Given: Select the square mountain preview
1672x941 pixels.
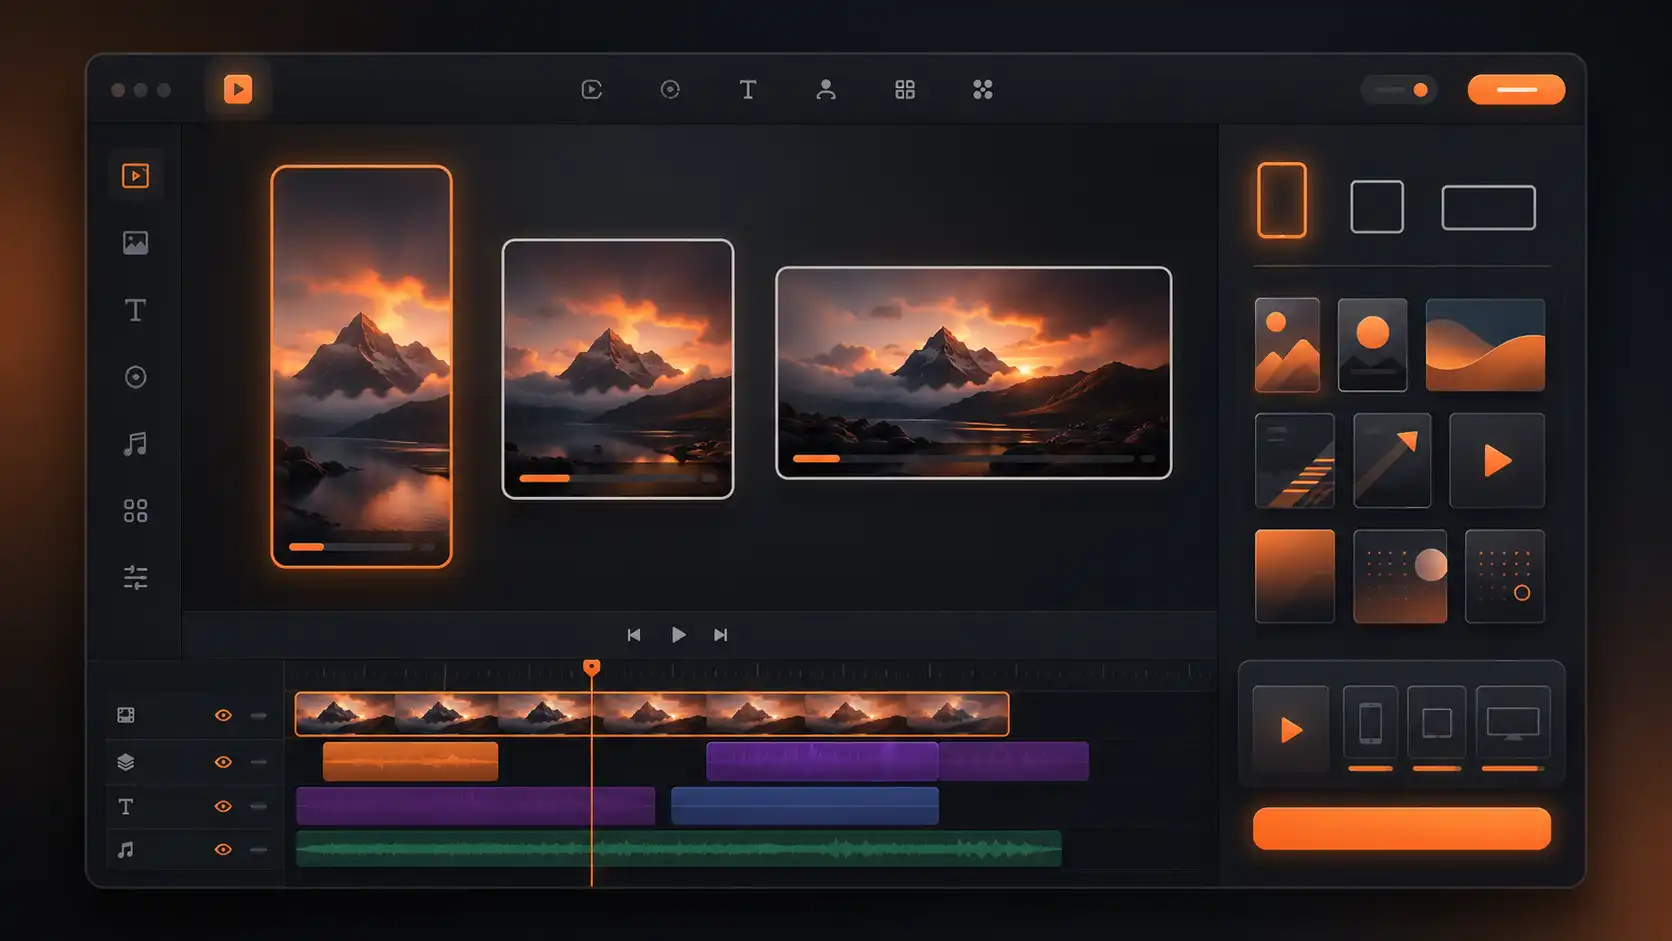Looking at the screenshot, I should [618, 368].
